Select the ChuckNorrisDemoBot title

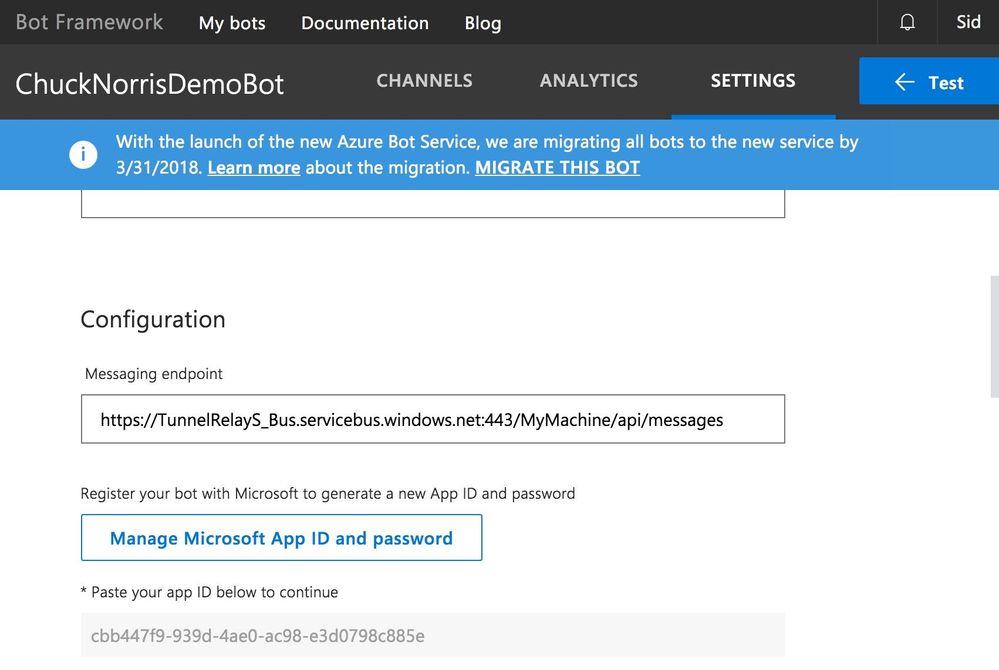click(x=150, y=83)
